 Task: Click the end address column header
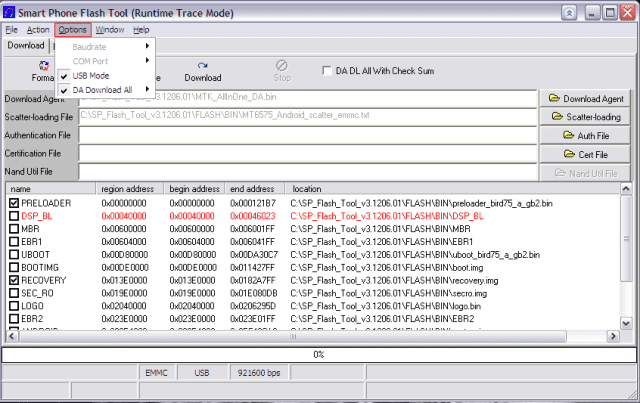(255, 189)
